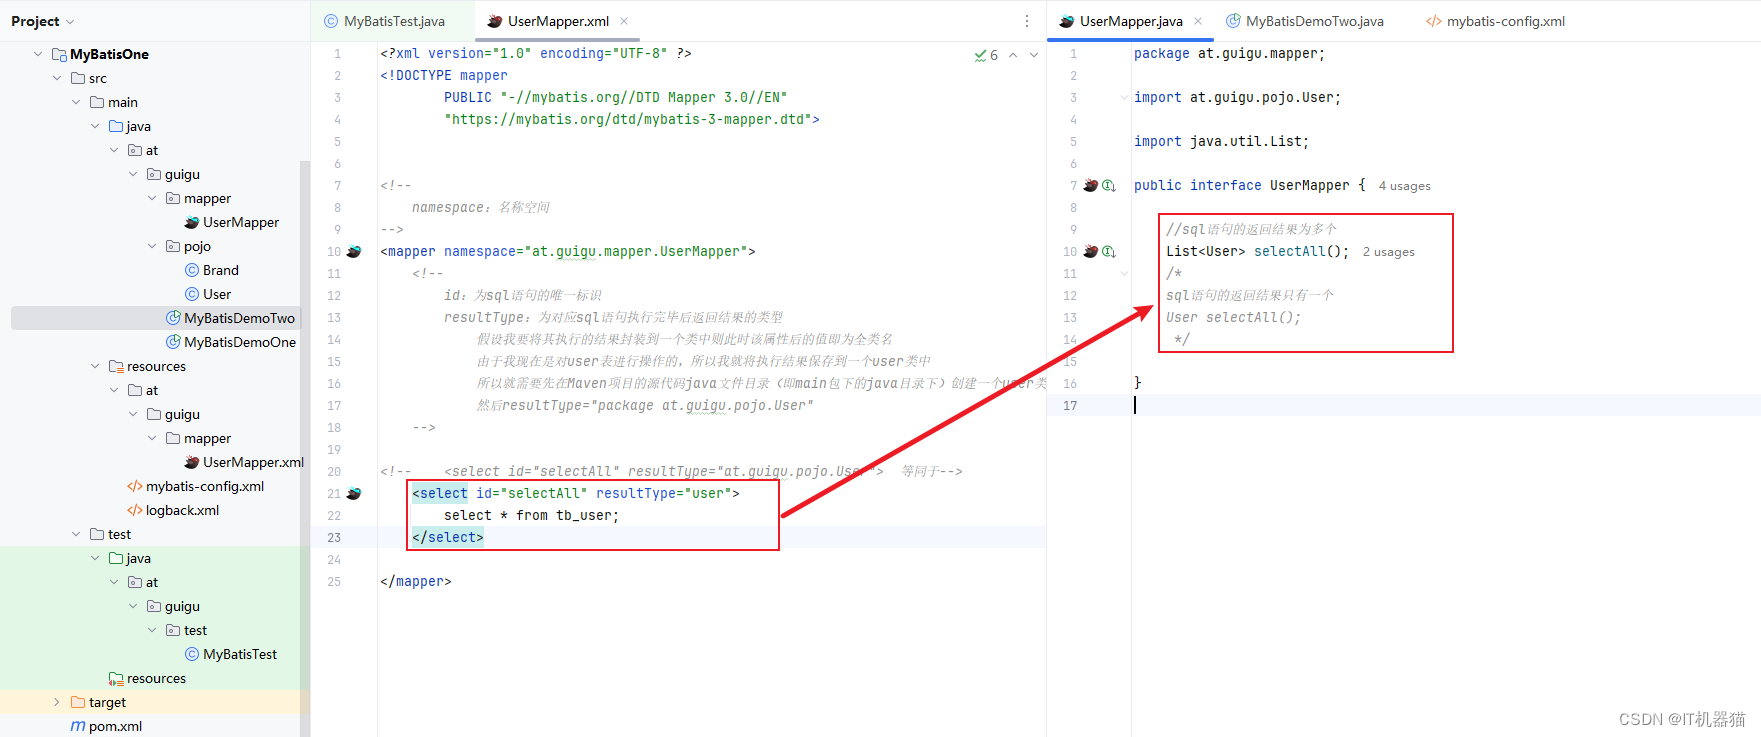The image size is (1761, 737).
Task: Open pom.xml file
Action: (106, 726)
